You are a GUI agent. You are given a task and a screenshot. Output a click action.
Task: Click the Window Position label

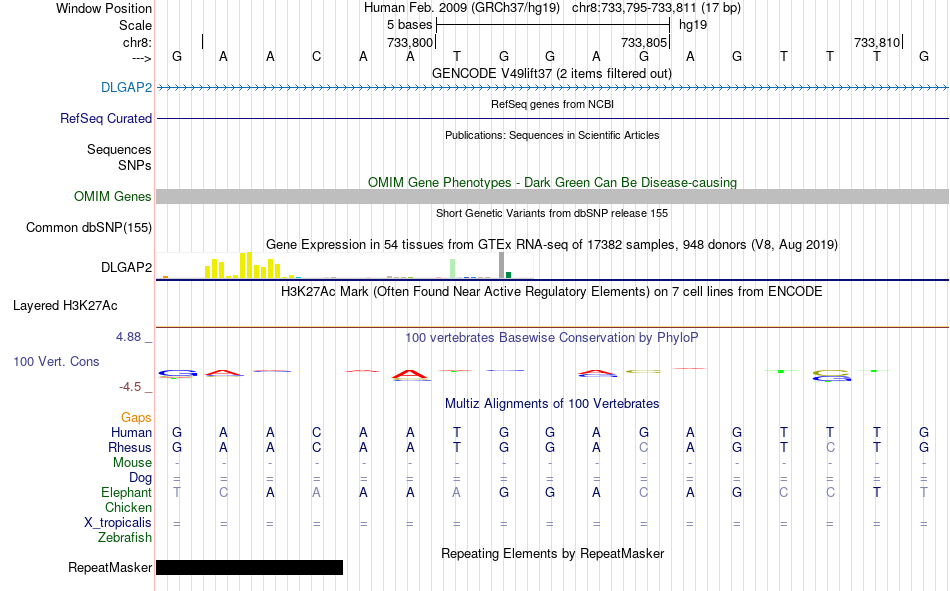click(x=104, y=8)
